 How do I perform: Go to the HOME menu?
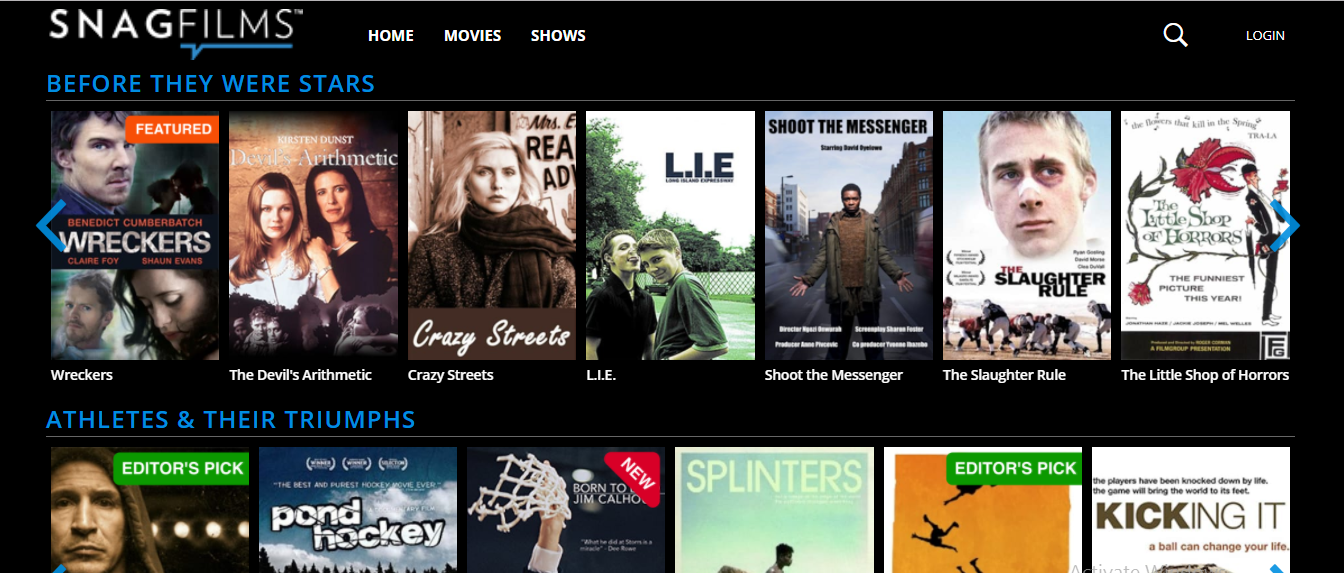click(x=391, y=35)
